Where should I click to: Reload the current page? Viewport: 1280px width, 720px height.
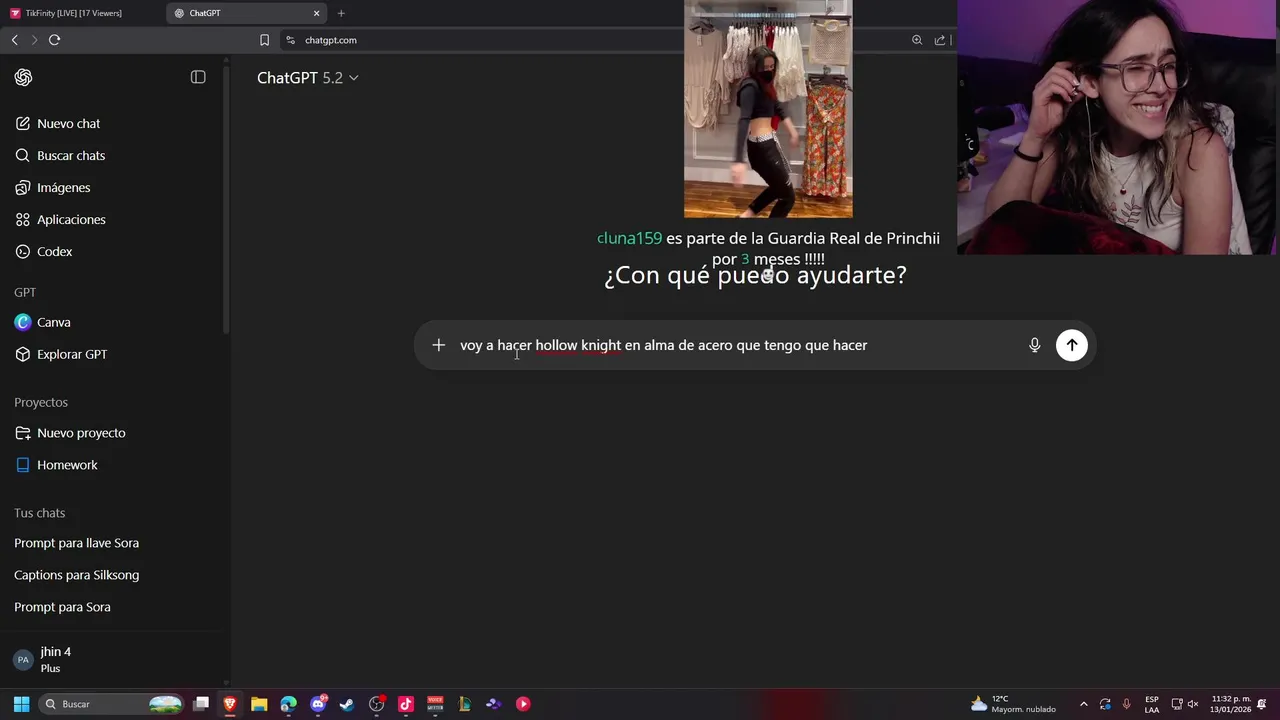click(54, 40)
